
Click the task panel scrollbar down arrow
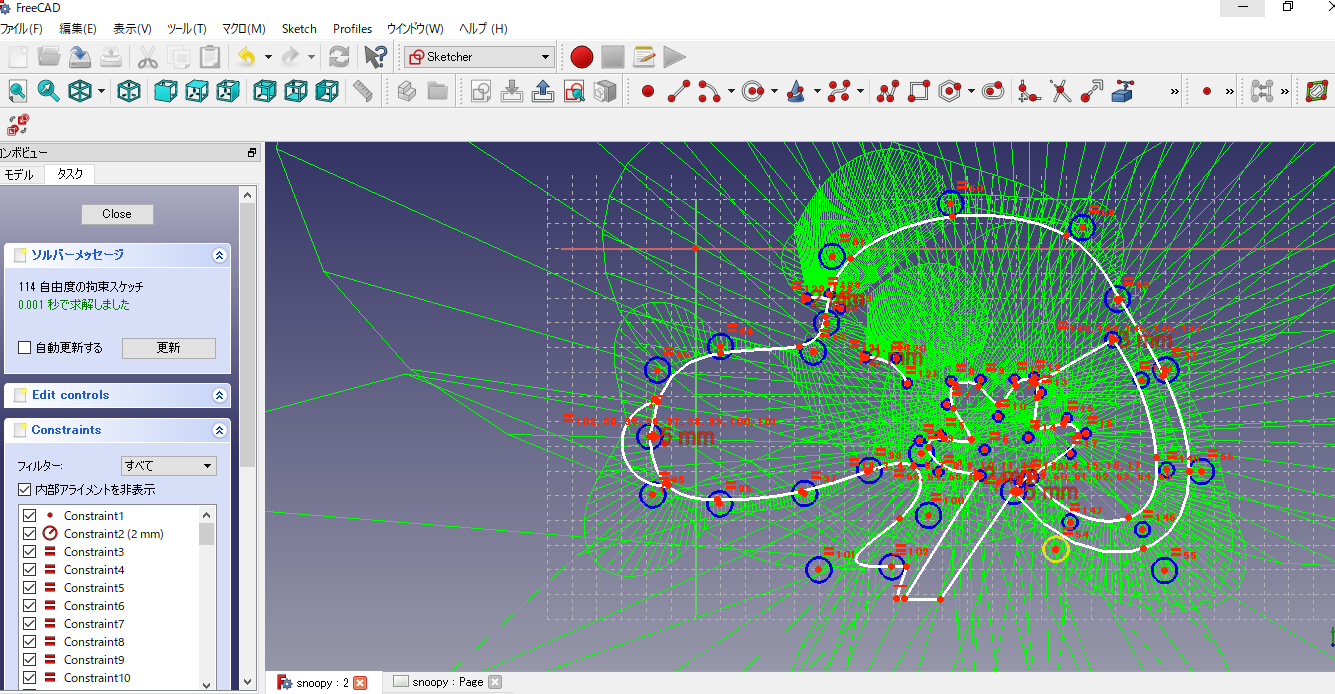(x=248, y=683)
